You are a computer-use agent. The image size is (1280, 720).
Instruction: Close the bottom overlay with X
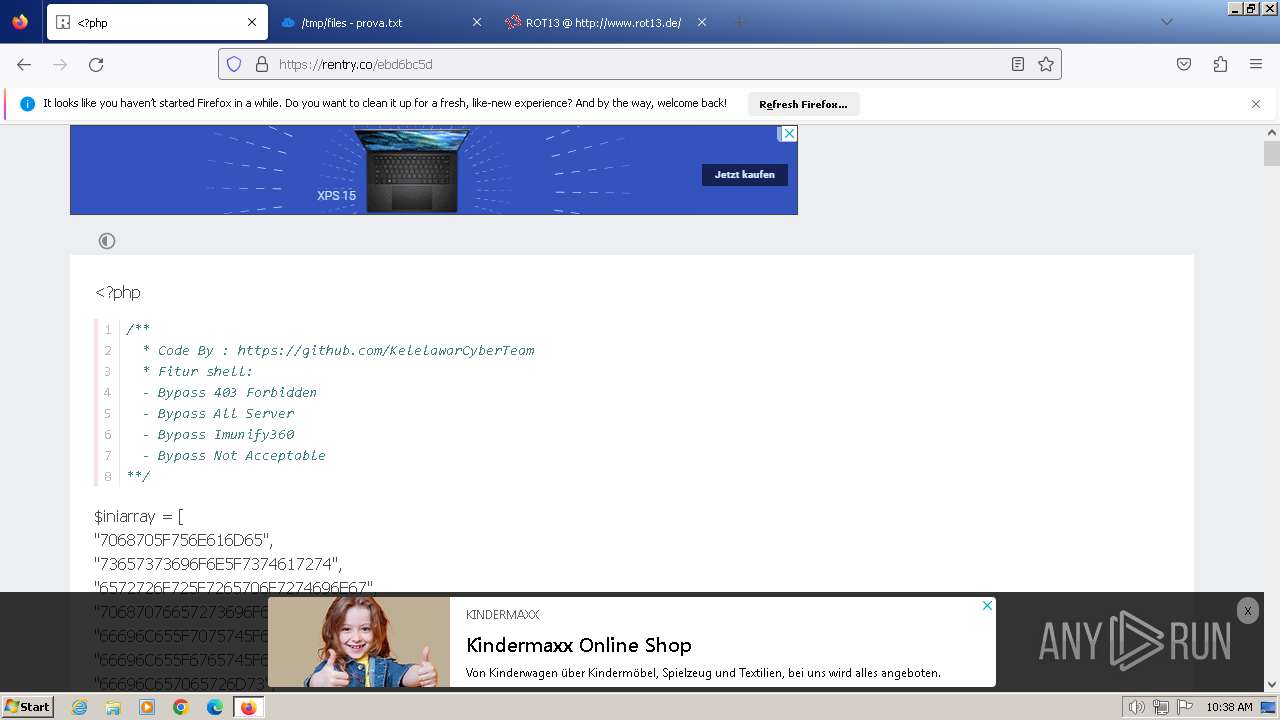(x=1247, y=611)
